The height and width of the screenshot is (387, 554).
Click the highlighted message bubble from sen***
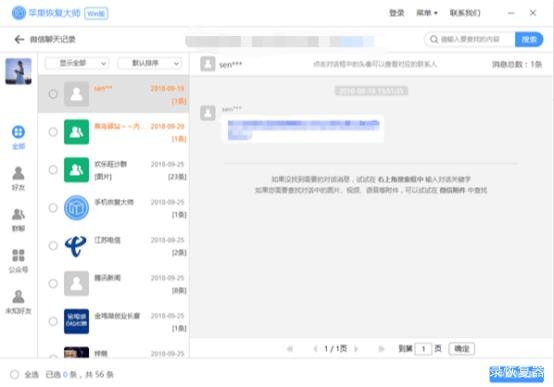(303, 129)
